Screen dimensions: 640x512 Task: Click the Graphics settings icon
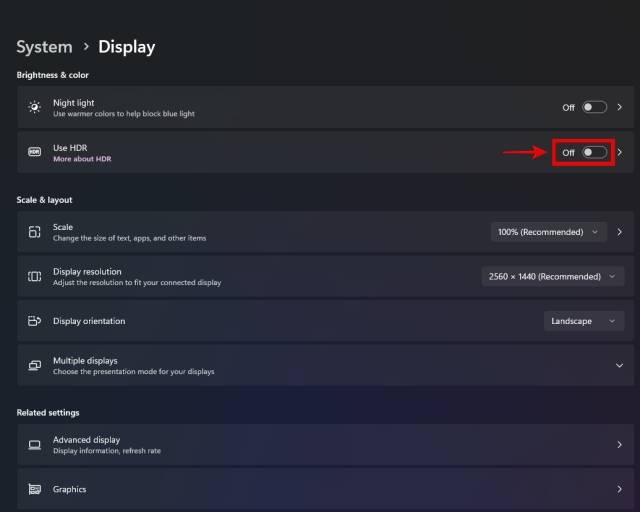click(x=35, y=489)
